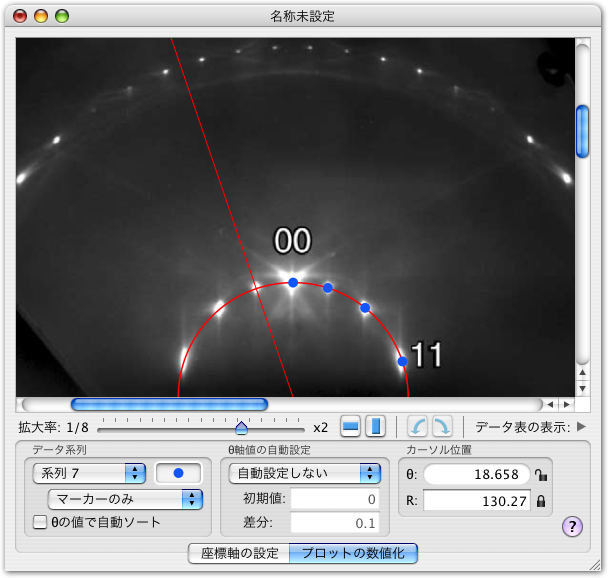Click the θ cursor position field
The height and width of the screenshot is (578, 608).
pos(477,474)
